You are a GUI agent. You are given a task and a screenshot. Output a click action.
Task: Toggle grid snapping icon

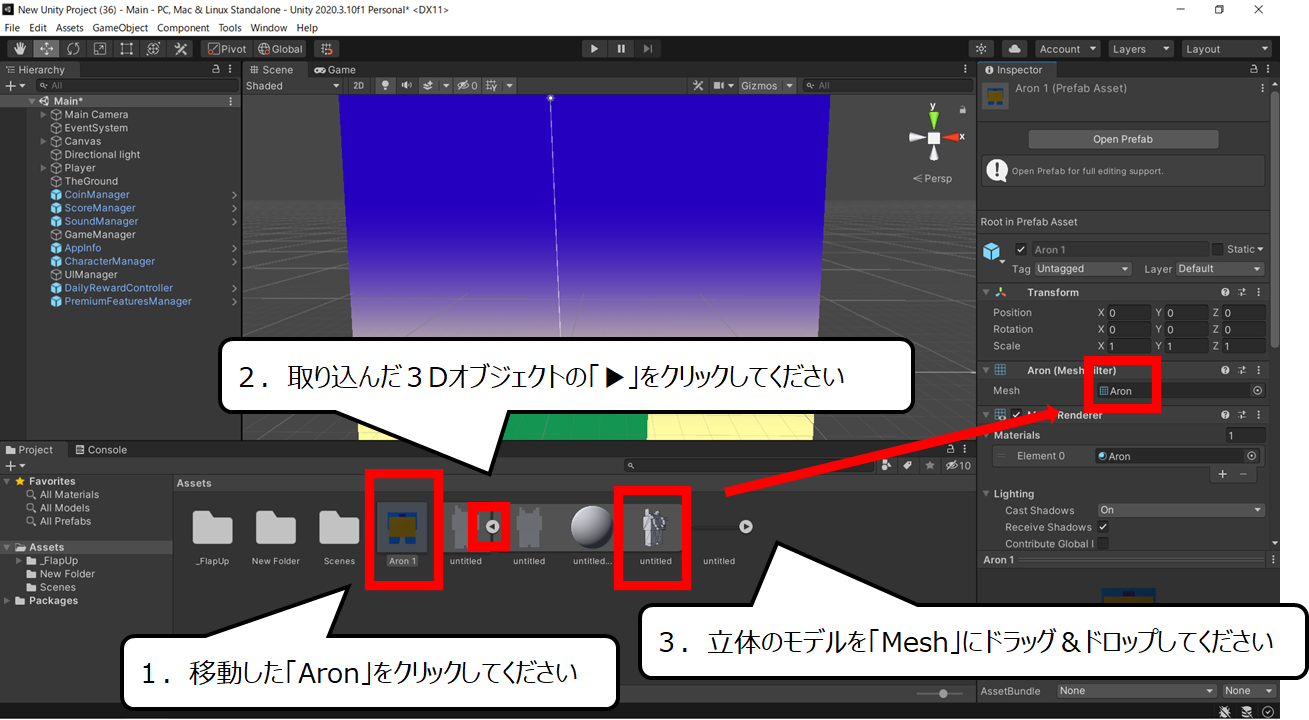pos(326,48)
